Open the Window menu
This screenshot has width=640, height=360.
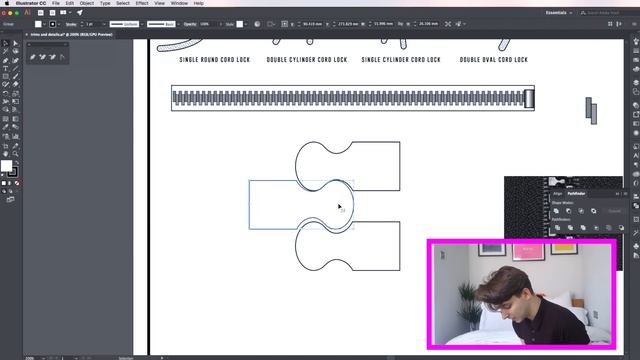(x=179, y=3)
